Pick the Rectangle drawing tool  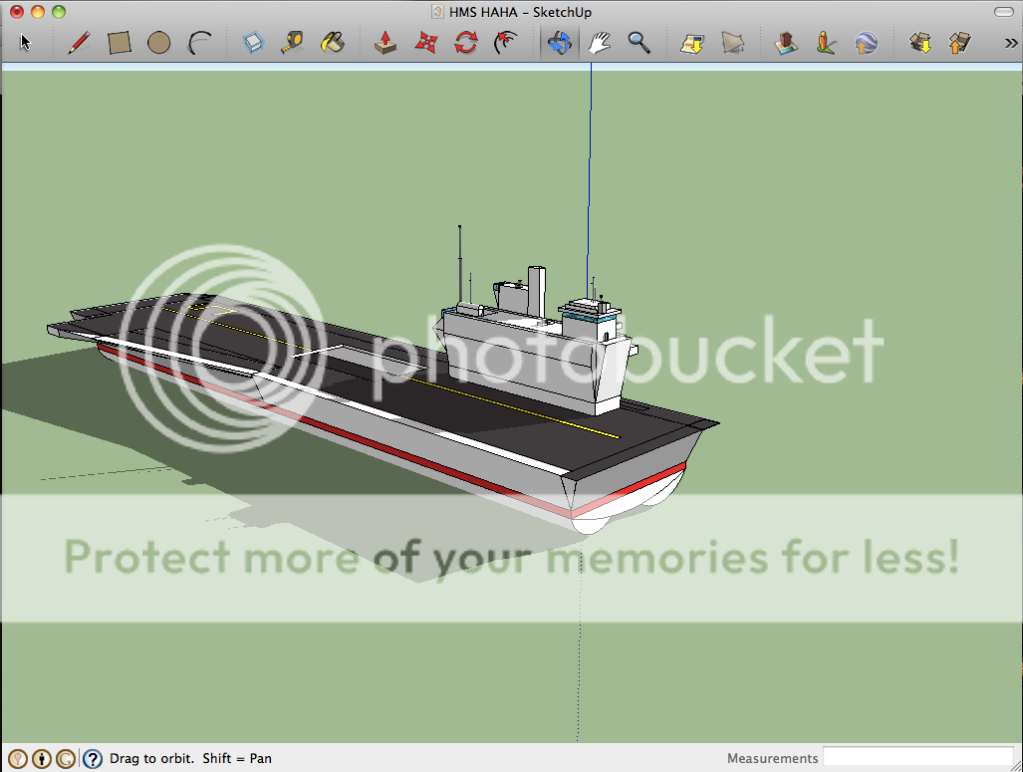tap(119, 42)
